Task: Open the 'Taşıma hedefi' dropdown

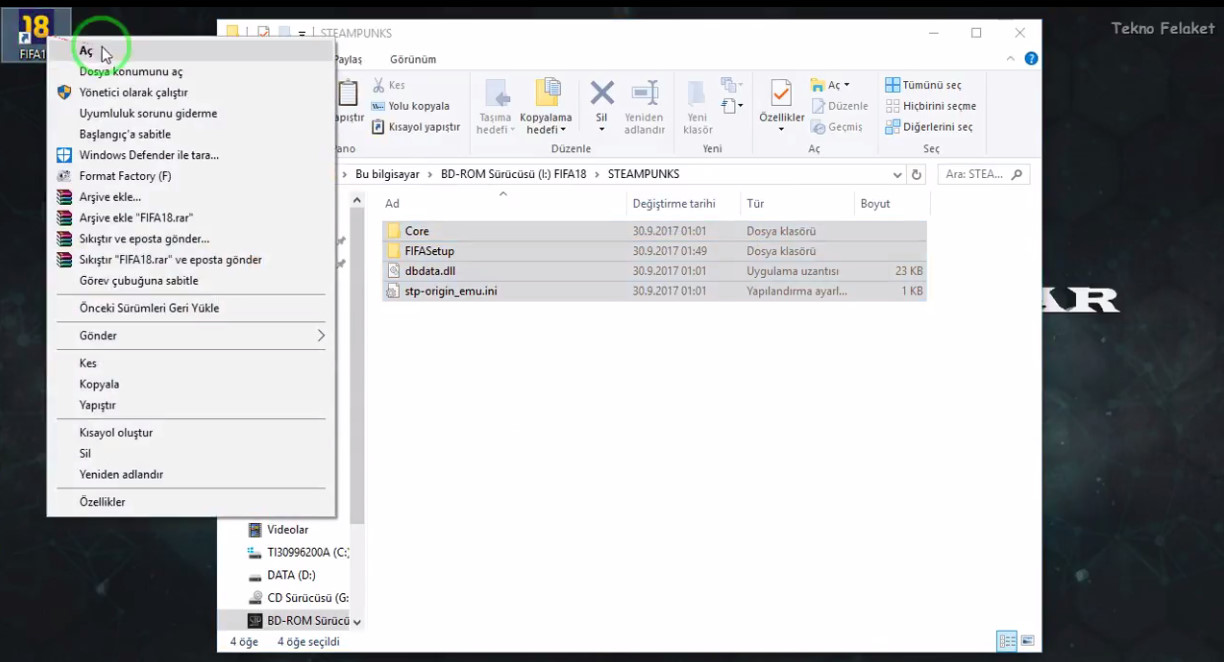Action: pos(496,107)
